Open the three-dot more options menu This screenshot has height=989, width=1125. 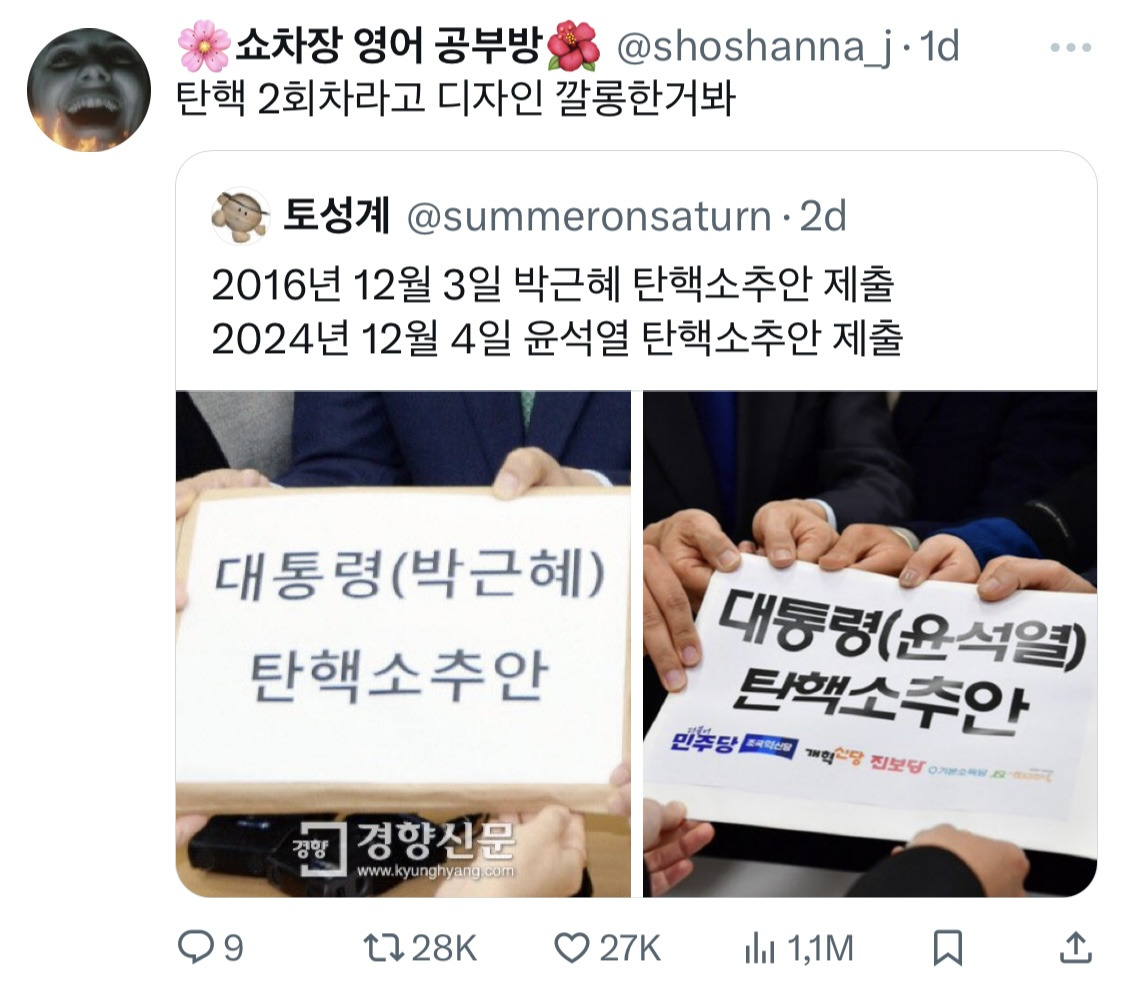(x=1070, y=48)
